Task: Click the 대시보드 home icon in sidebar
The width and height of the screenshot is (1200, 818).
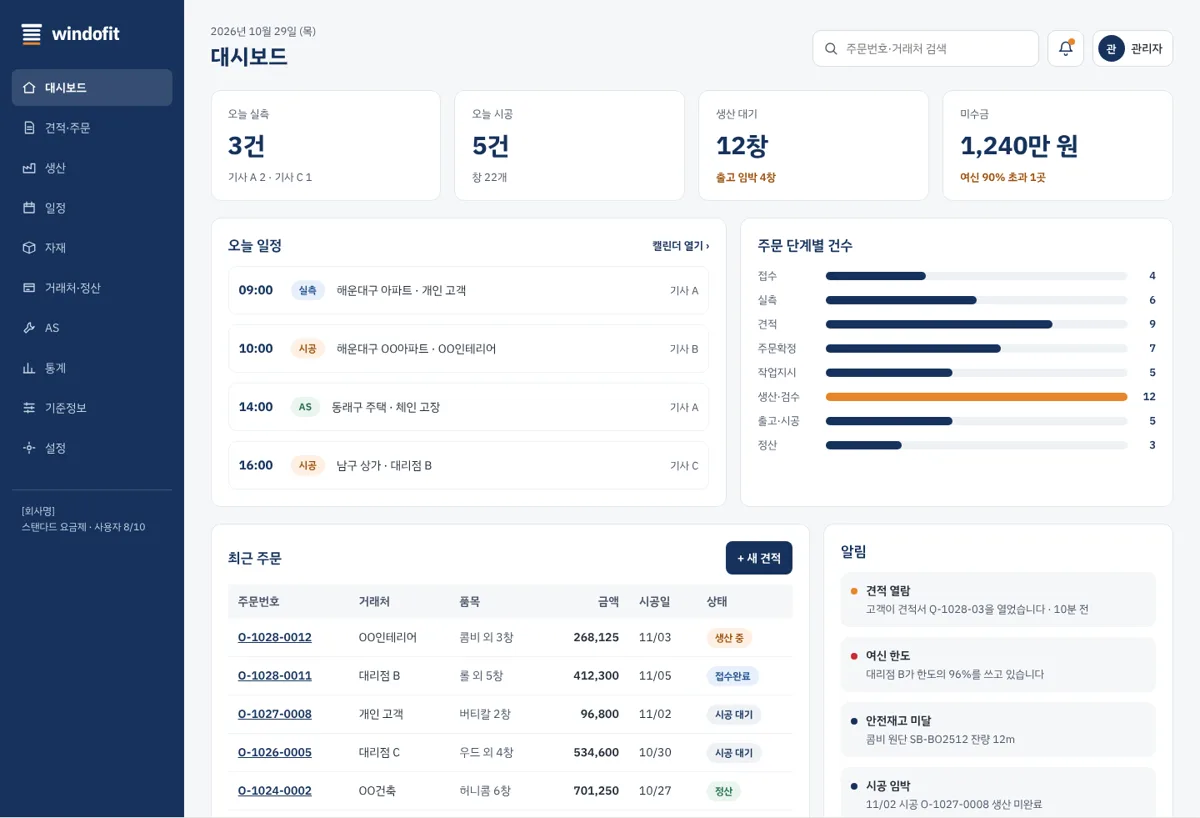Action: pyautogui.click(x=29, y=88)
